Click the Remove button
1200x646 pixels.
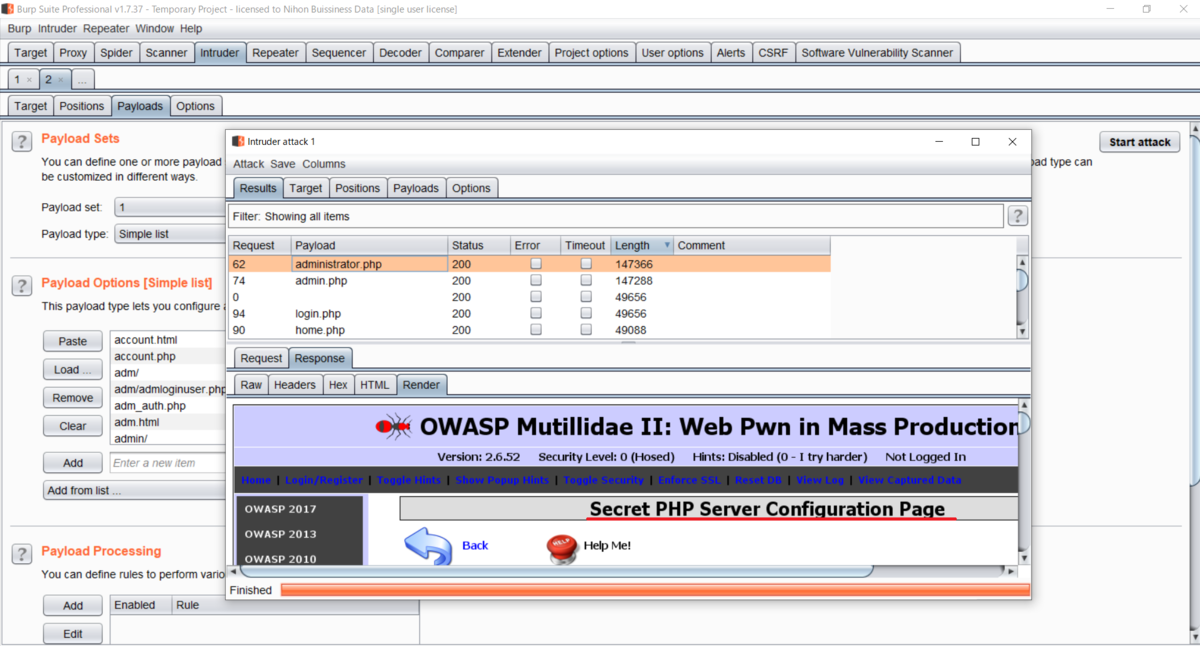[x=73, y=397]
